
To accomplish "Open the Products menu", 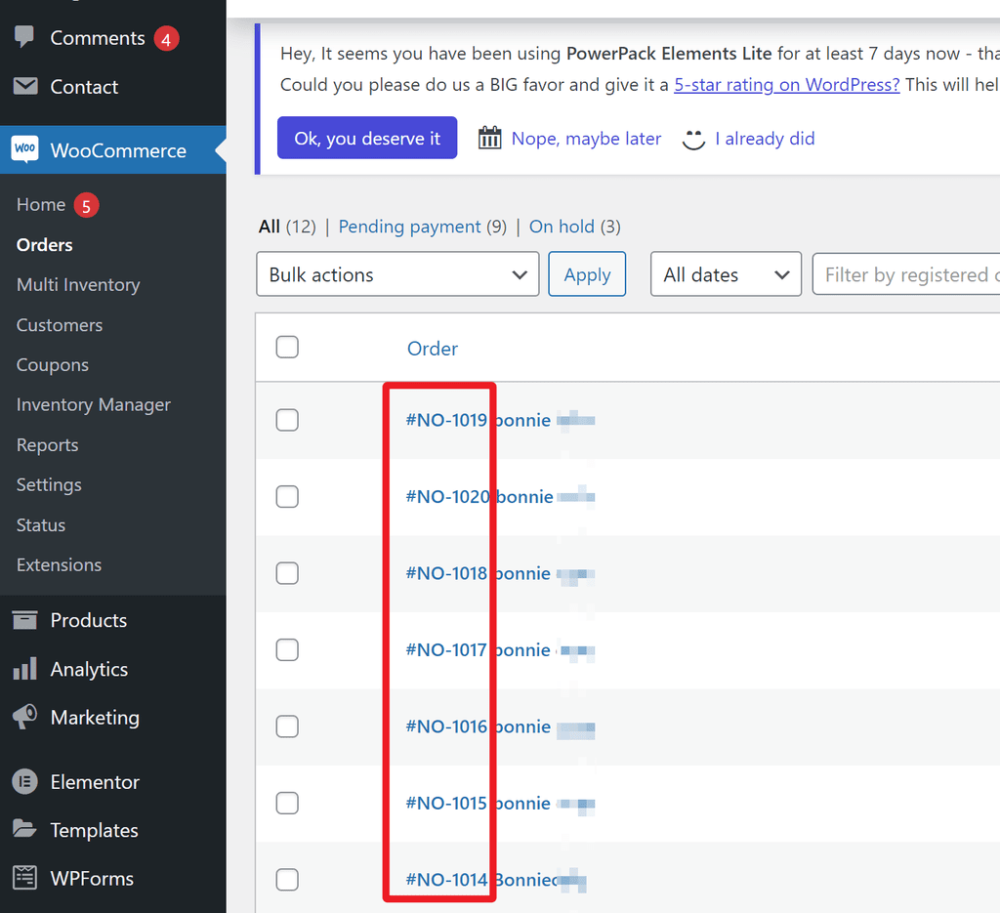I will point(89,620).
